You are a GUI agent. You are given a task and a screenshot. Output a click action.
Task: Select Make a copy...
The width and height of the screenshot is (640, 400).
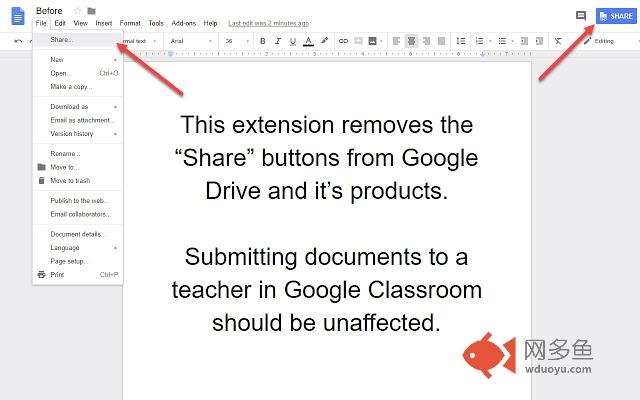tap(78, 87)
